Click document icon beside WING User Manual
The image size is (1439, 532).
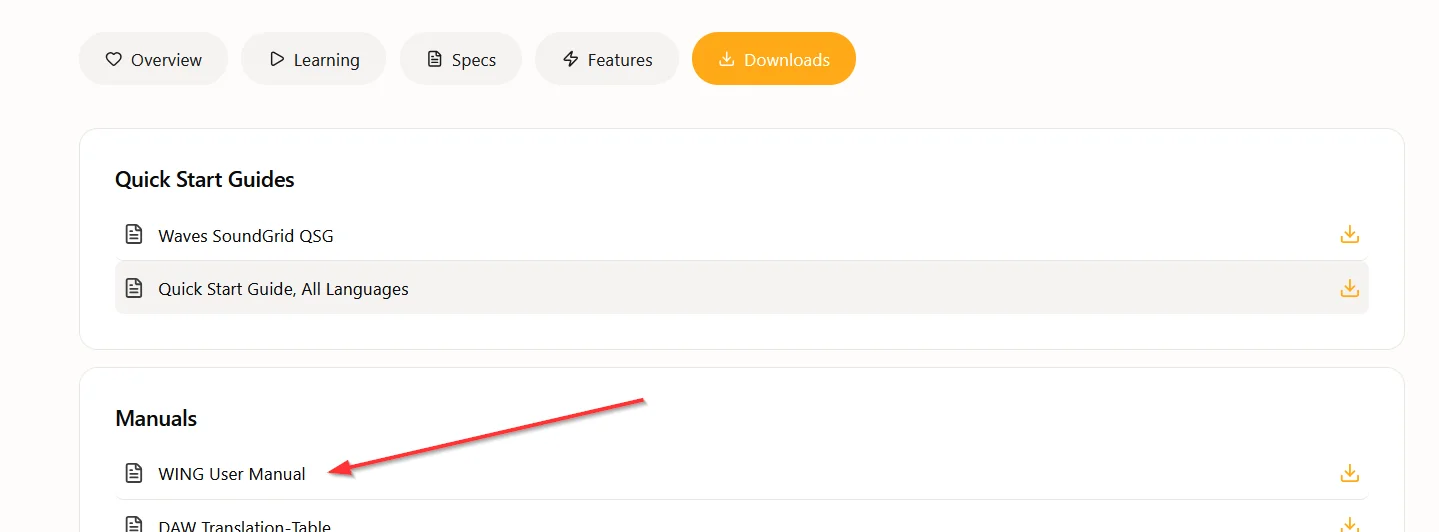pyautogui.click(x=133, y=473)
